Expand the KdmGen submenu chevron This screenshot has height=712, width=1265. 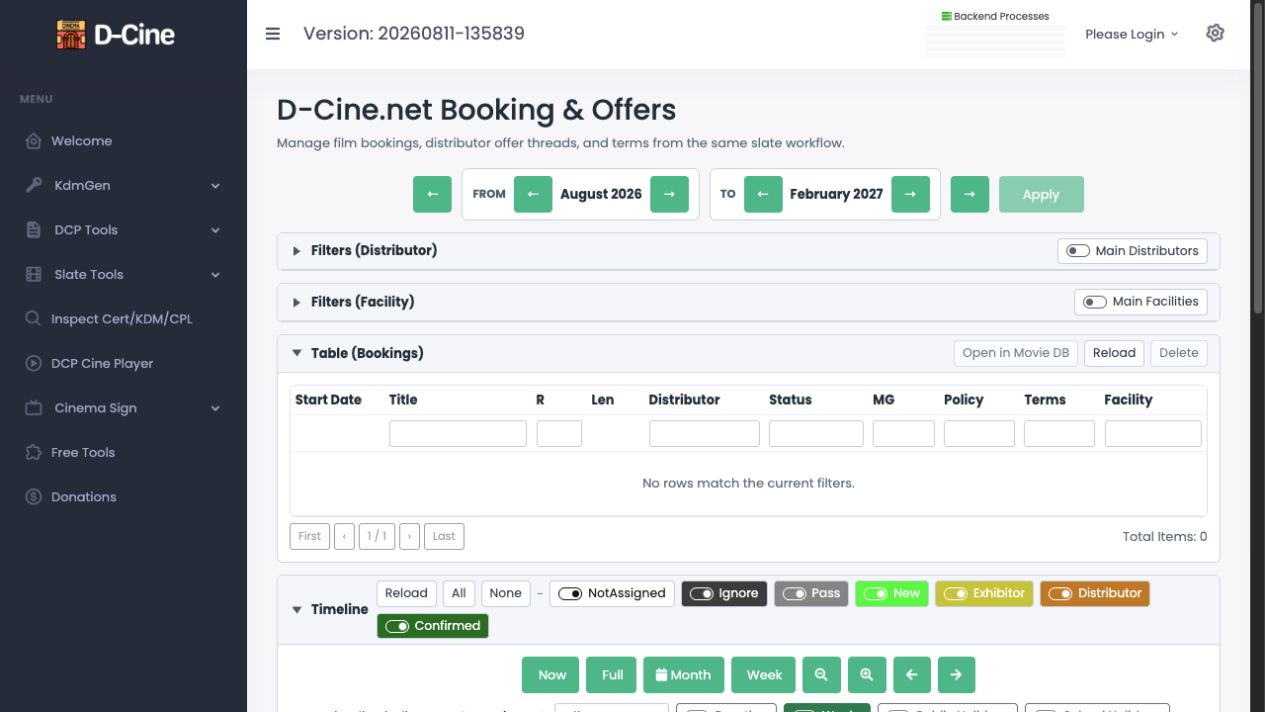click(x=215, y=186)
